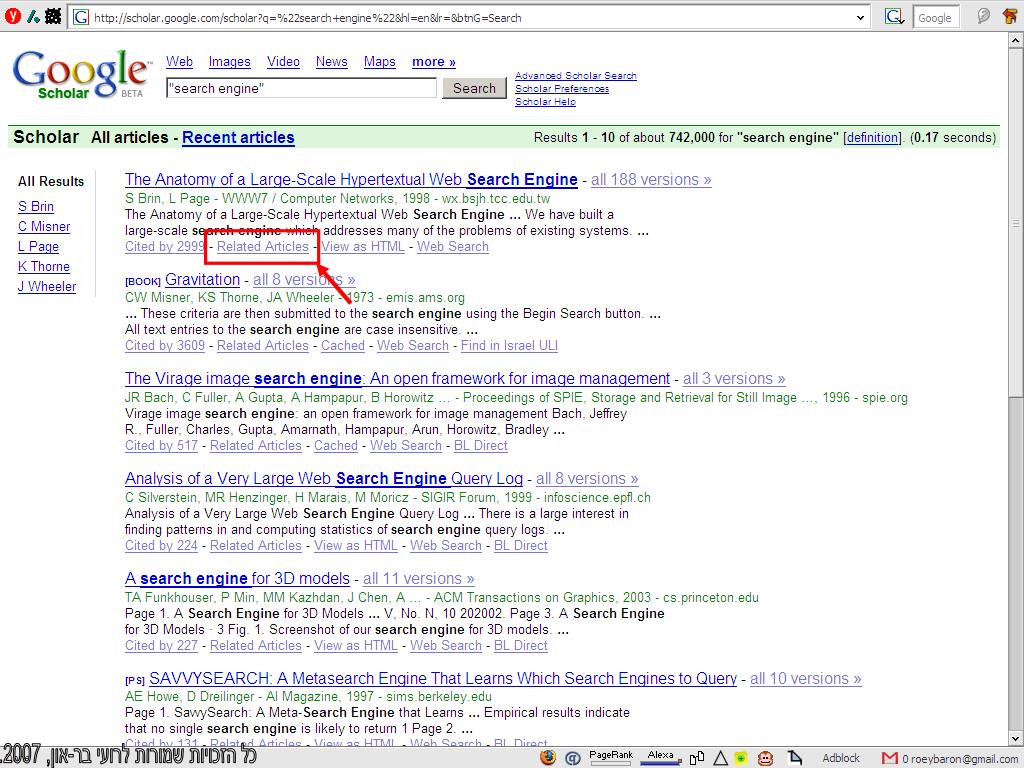Open 'Cited by 2999' link
1024x768 pixels.
[165, 247]
